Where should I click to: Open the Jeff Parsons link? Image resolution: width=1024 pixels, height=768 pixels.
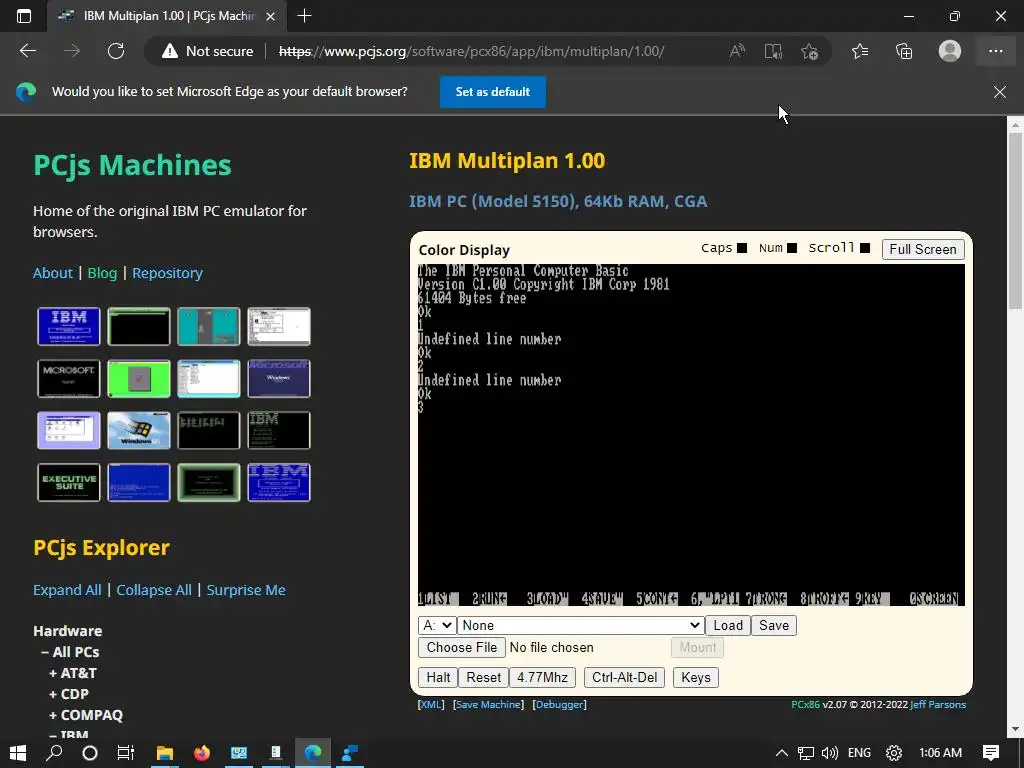[x=938, y=705]
